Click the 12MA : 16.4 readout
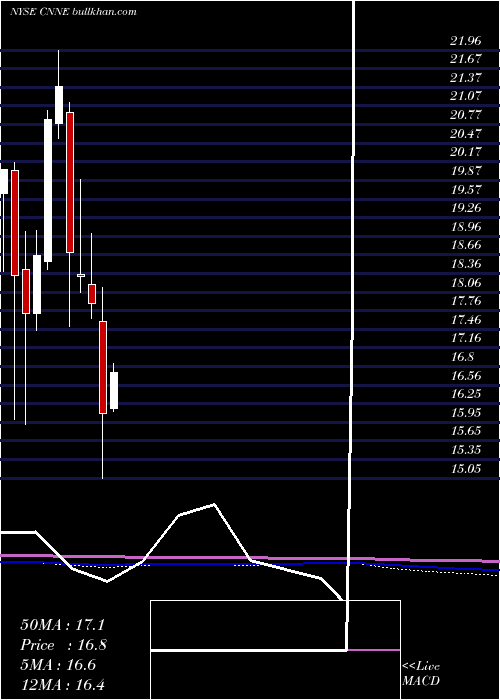 click(x=62, y=684)
